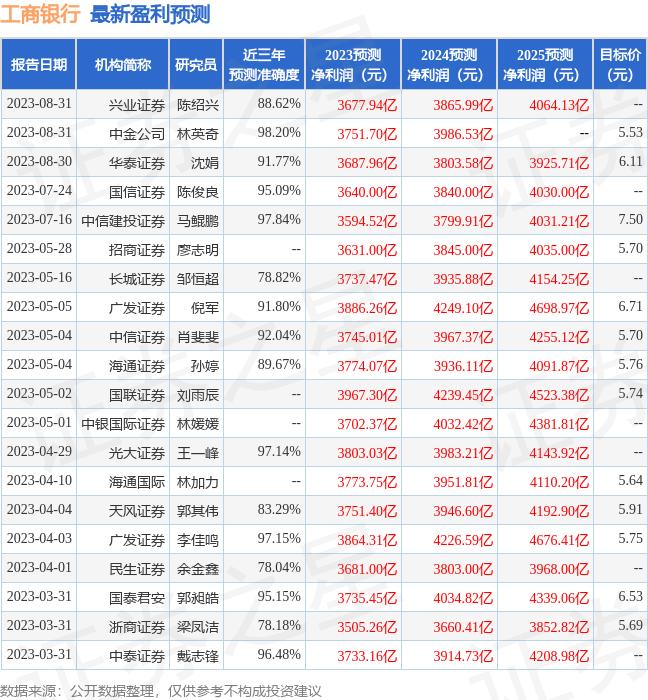Click accuracy value 98.20%
Image resolution: width=648 pixels, height=700 pixels.
coord(279,133)
